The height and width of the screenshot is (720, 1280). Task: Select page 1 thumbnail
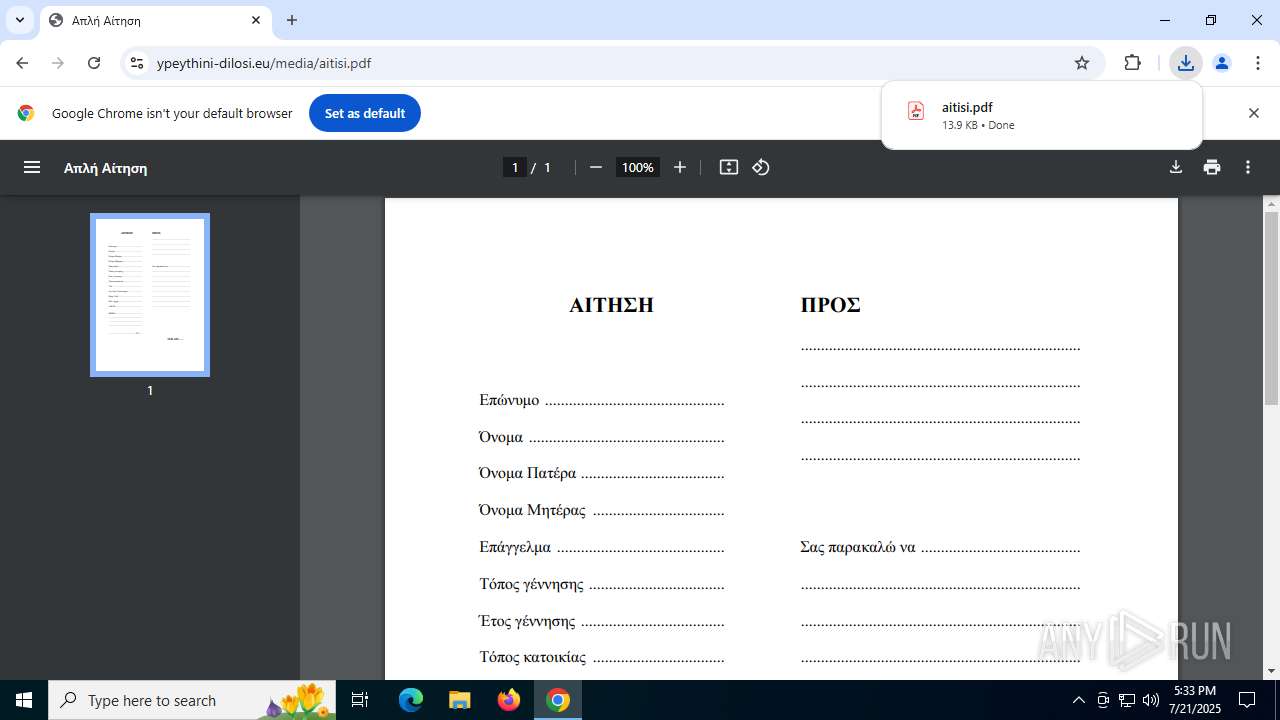[150, 295]
